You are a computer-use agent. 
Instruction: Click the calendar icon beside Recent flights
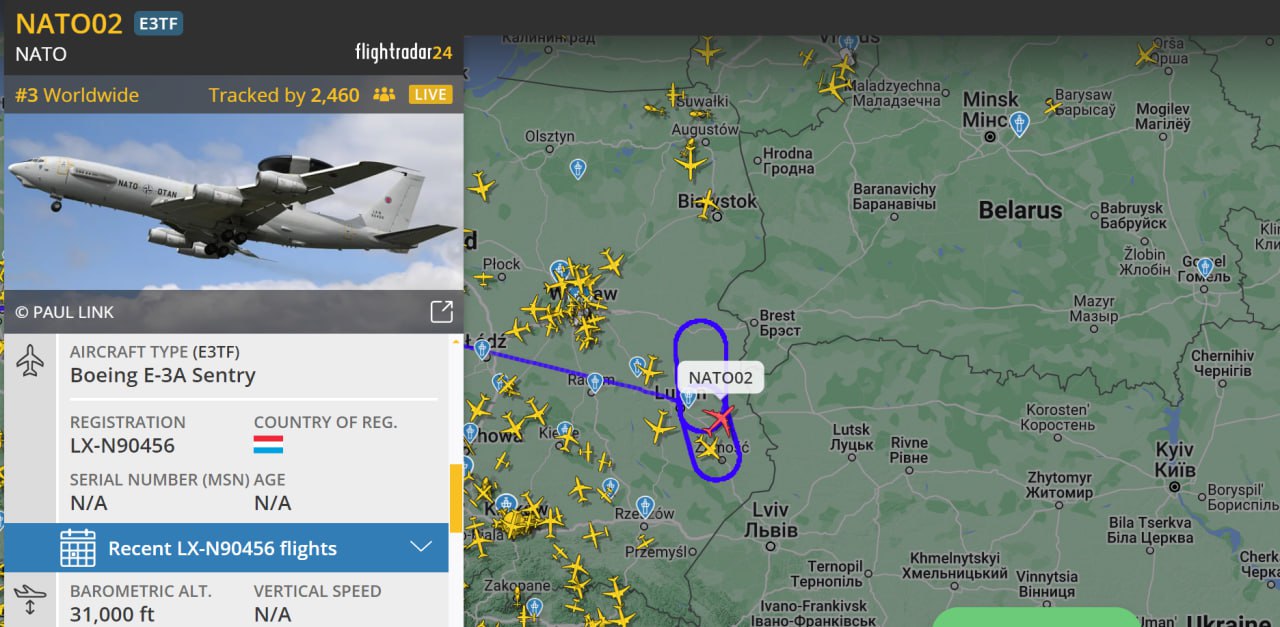pos(78,548)
